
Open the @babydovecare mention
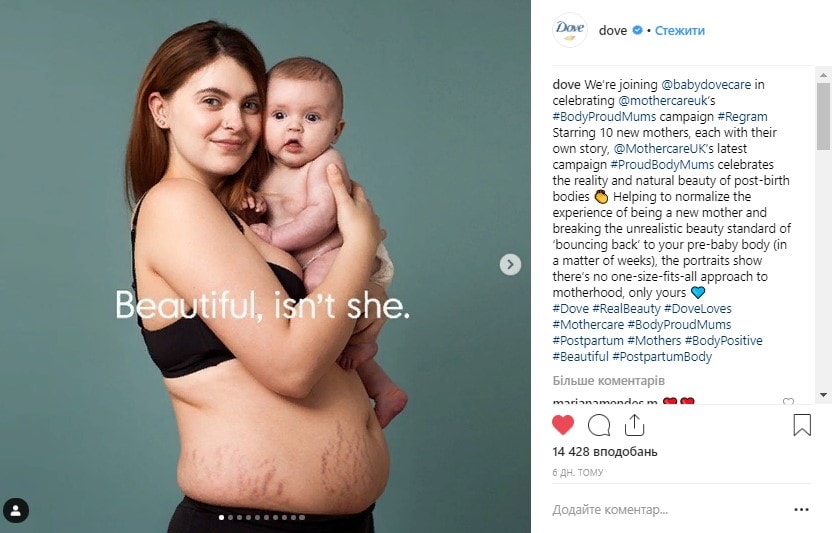click(706, 84)
